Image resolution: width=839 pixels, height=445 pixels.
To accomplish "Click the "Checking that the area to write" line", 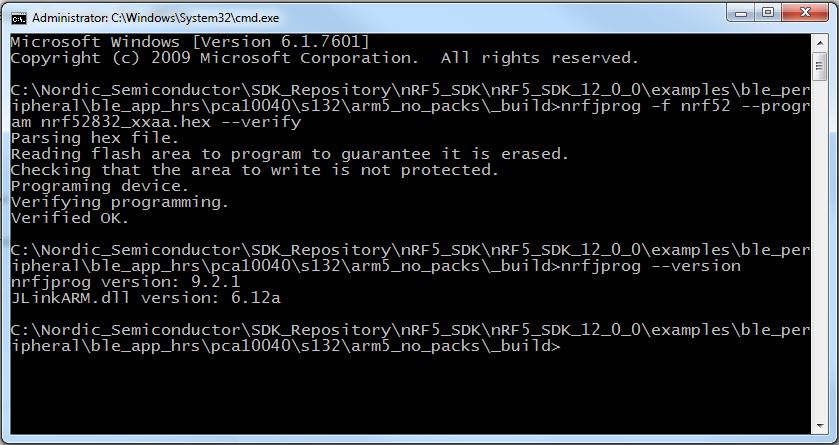I will click(x=255, y=170).
